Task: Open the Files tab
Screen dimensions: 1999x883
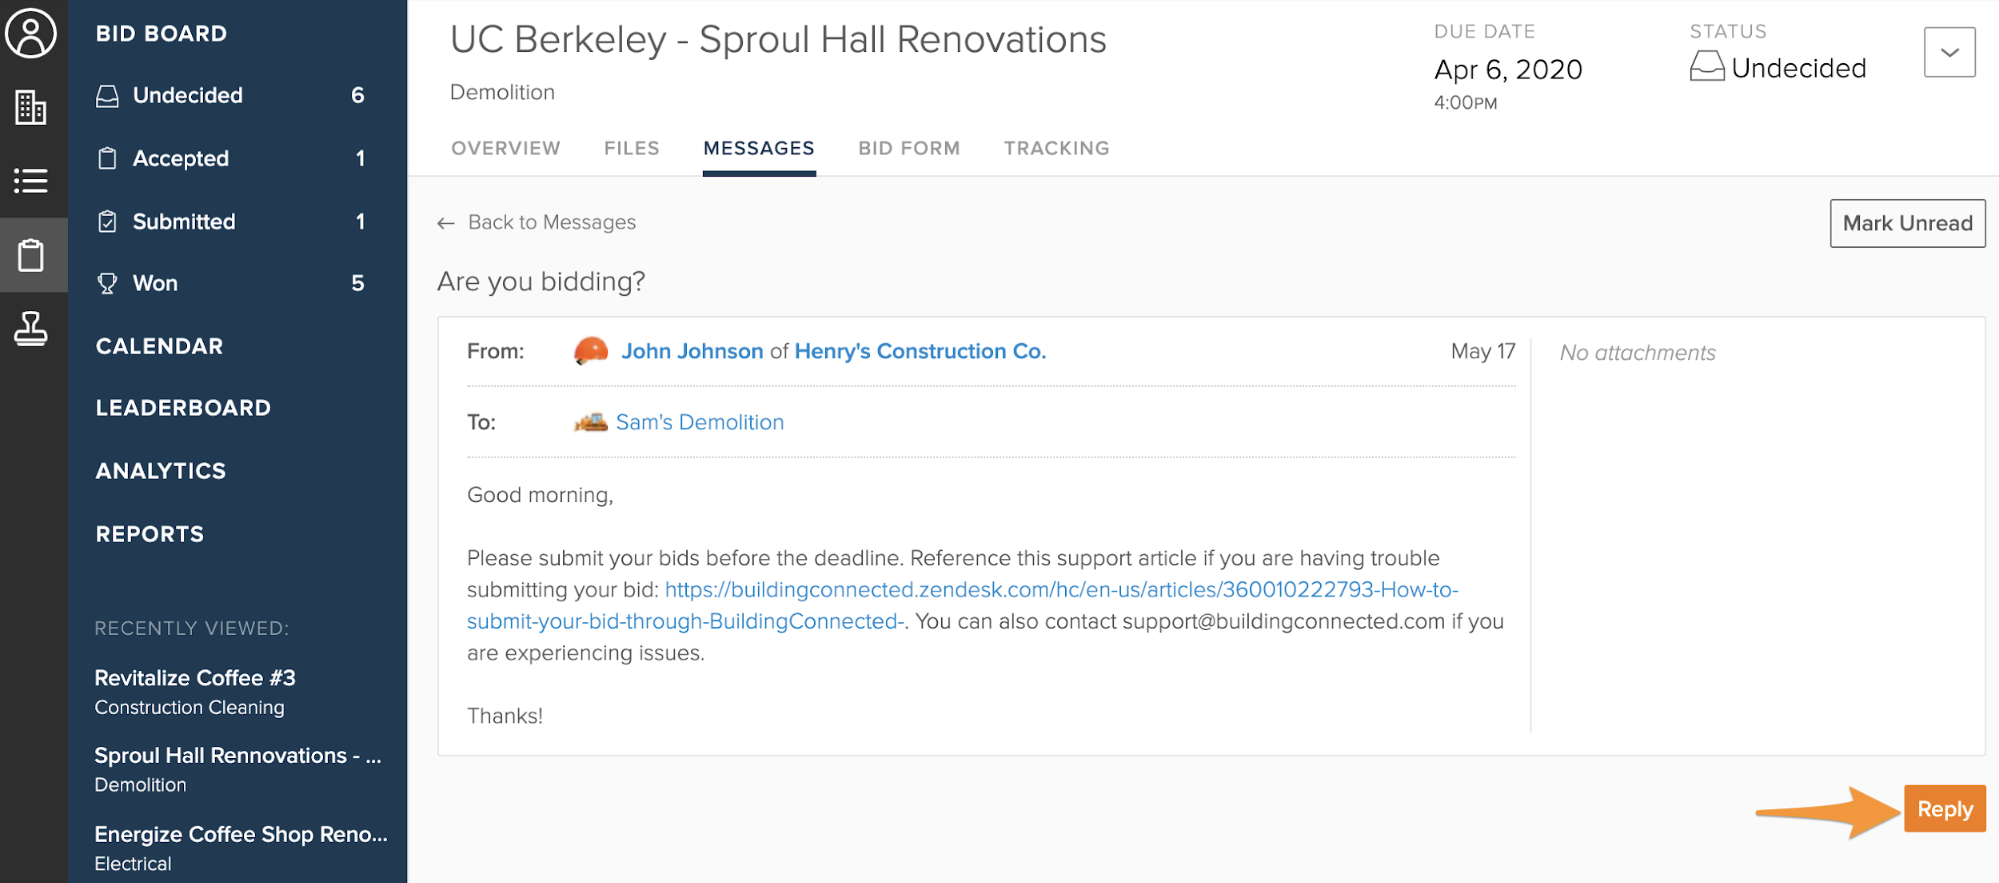Action: pyautogui.click(x=631, y=149)
